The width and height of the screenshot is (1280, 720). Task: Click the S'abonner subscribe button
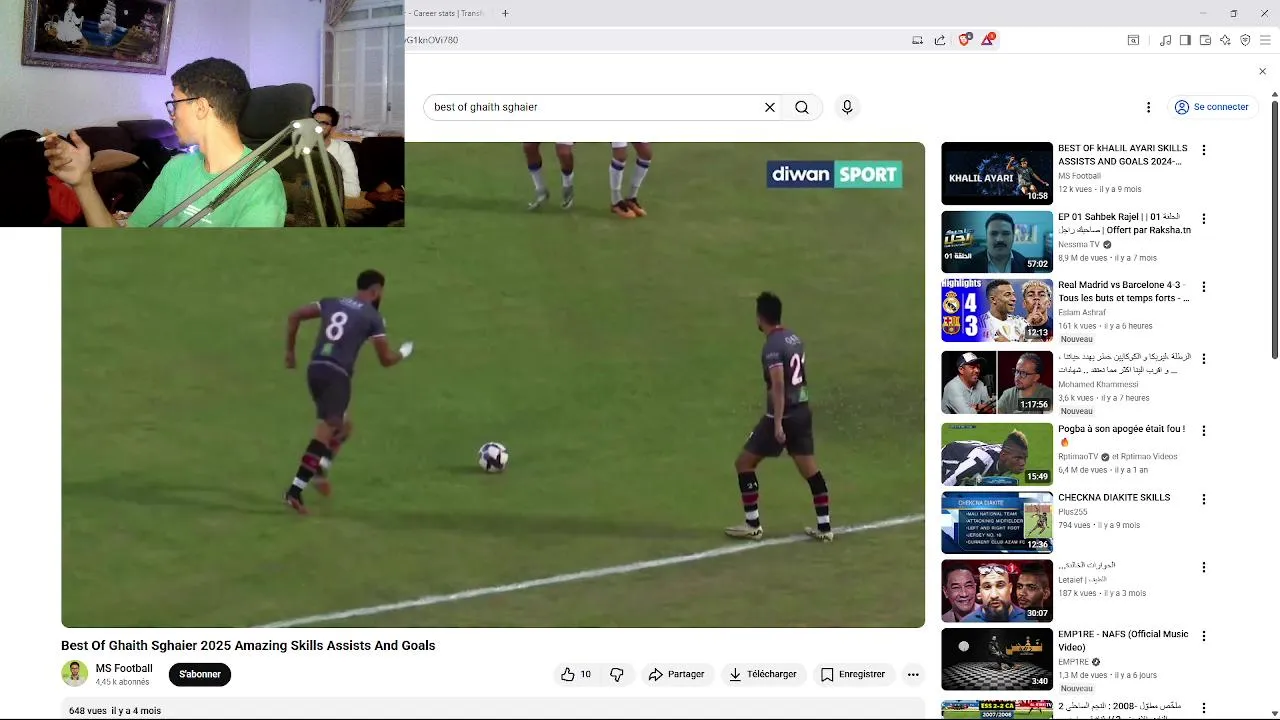(x=200, y=674)
